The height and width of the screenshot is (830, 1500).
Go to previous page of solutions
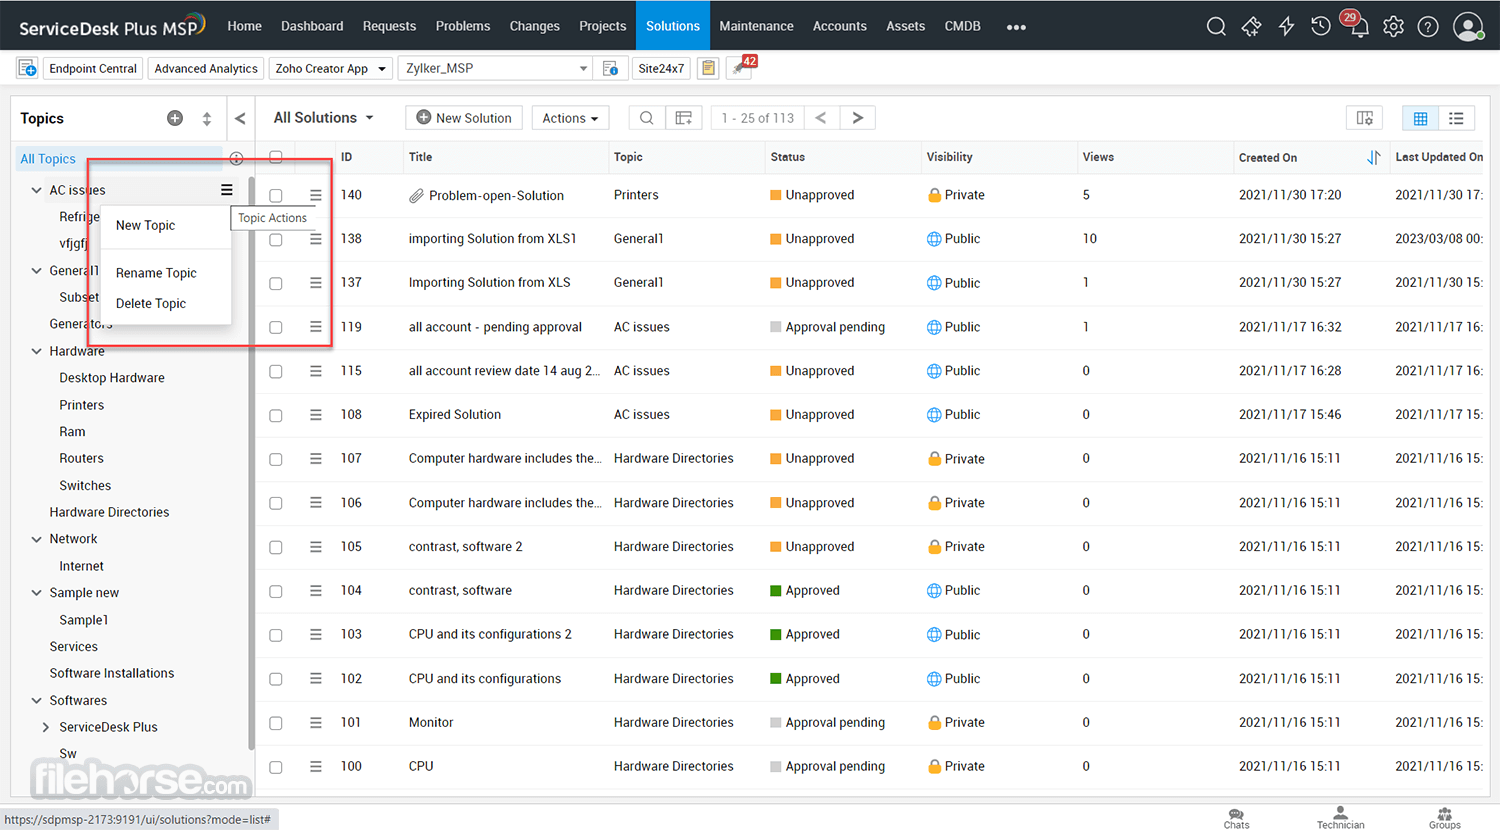coord(821,118)
